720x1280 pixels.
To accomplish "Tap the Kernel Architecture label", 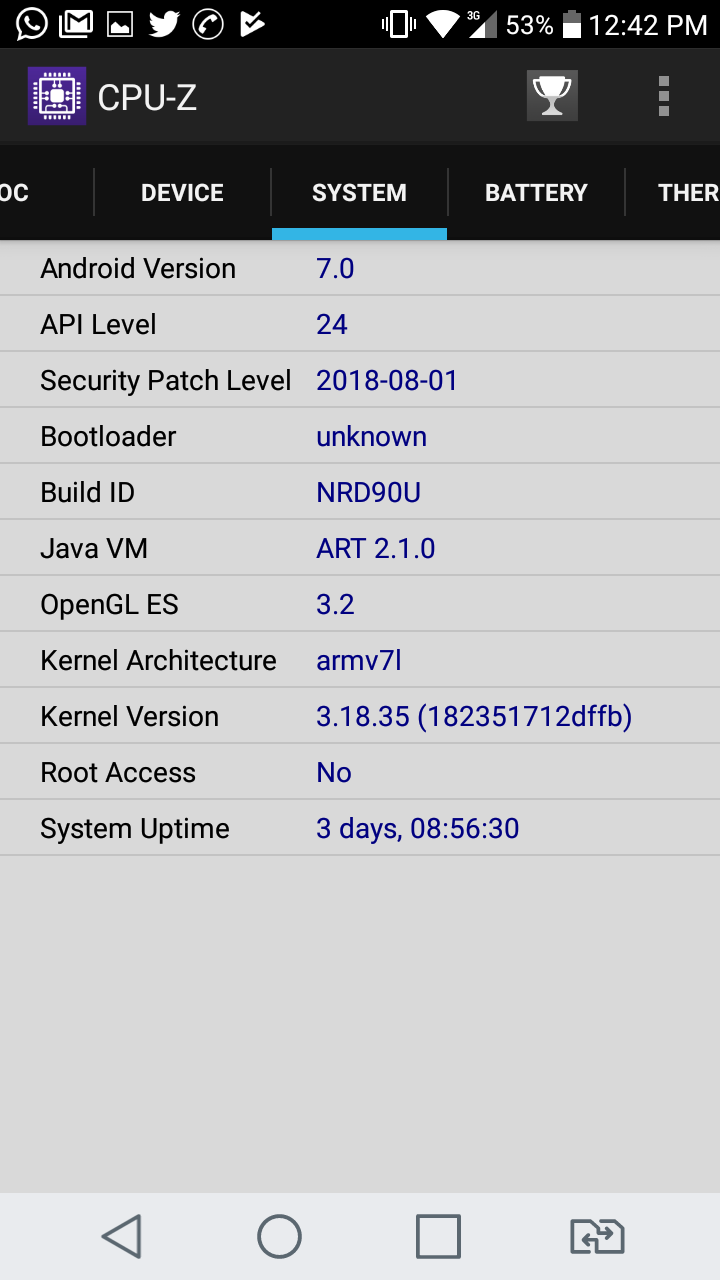I will click(158, 660).
